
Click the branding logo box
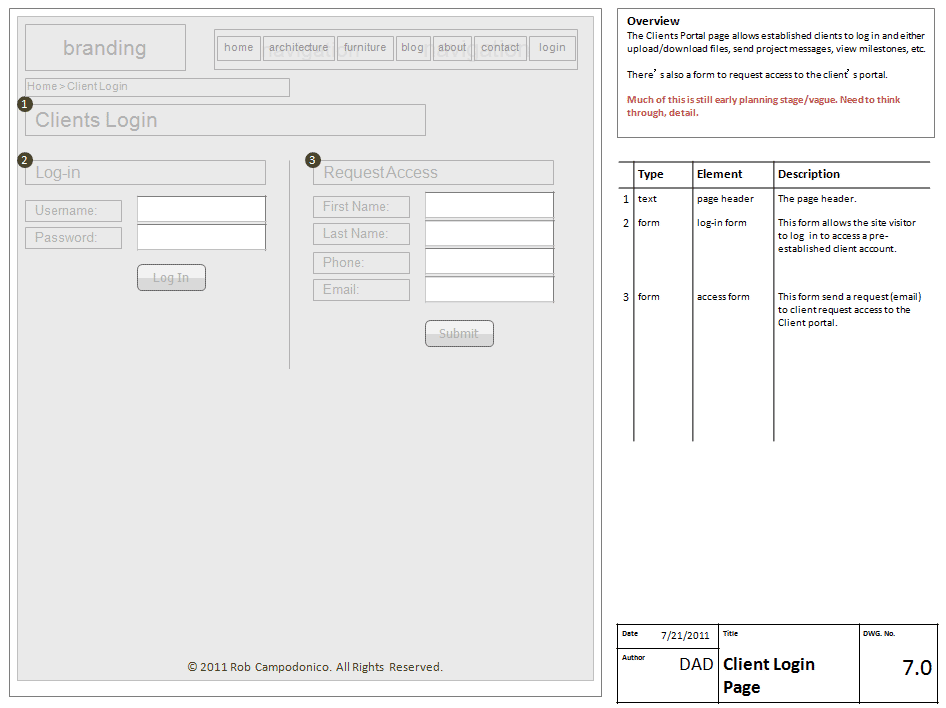click(x=105, y=48)
